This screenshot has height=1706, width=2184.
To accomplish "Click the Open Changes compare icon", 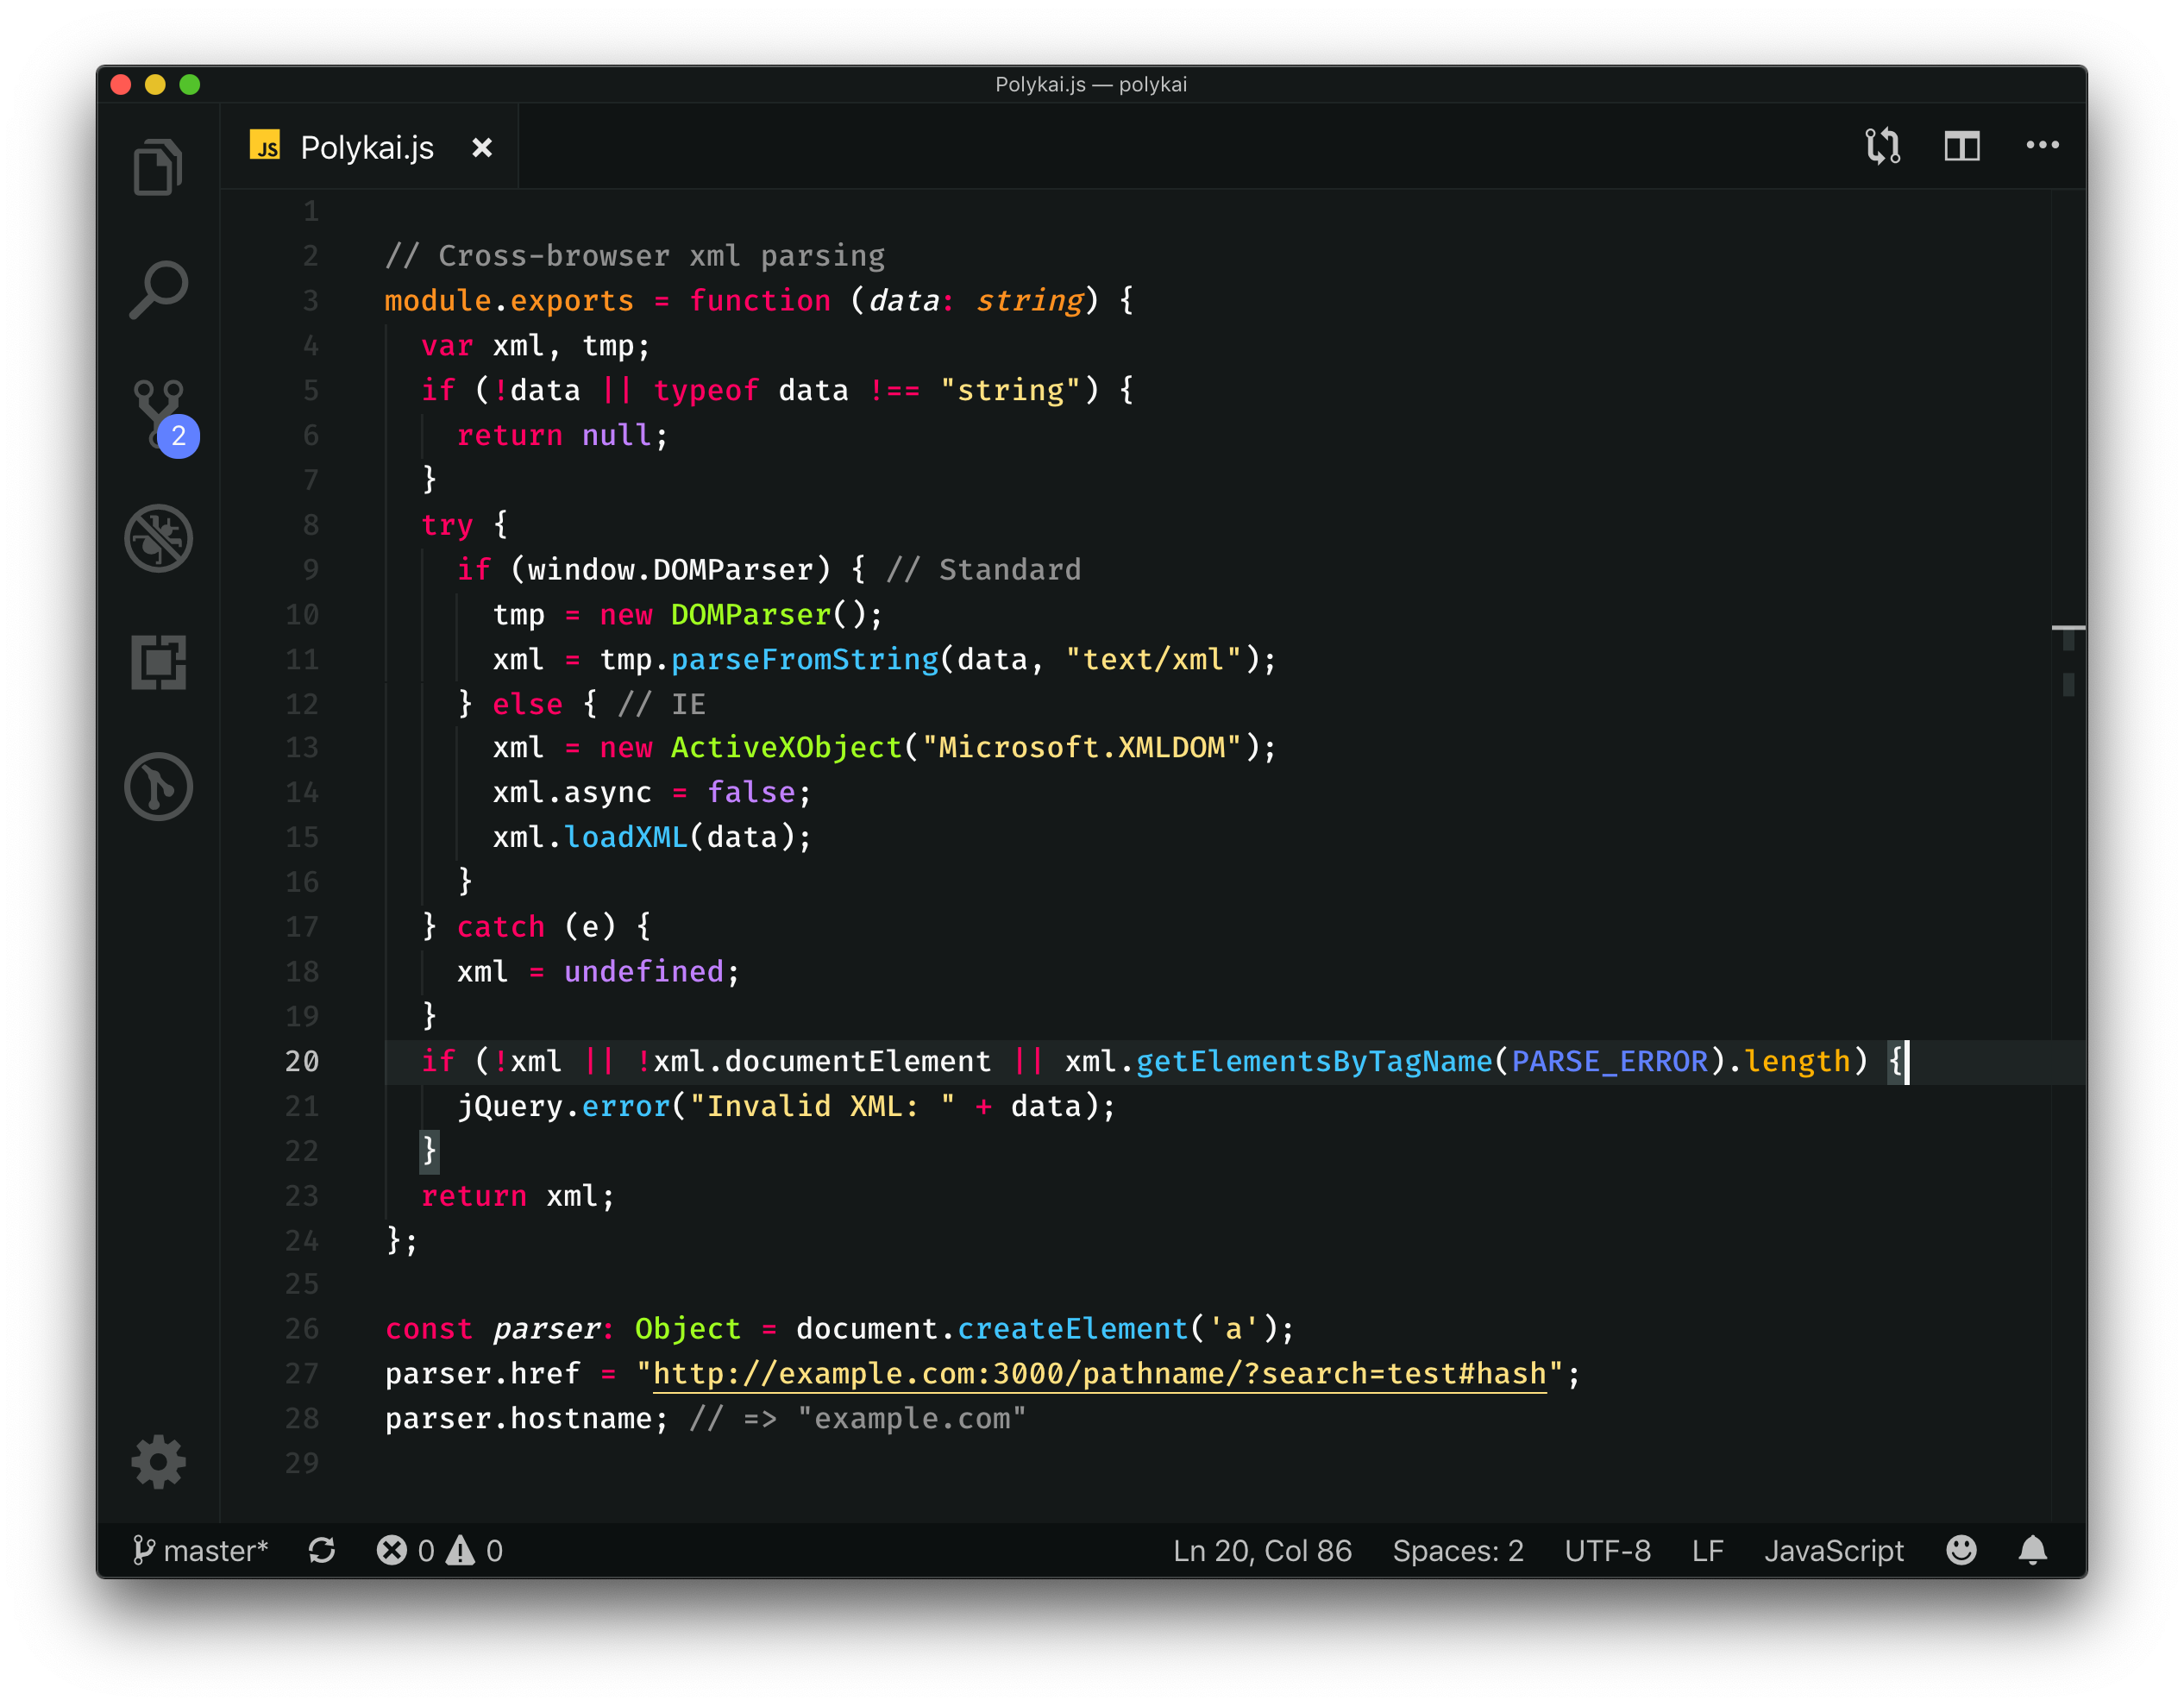I will (1882, 146).
